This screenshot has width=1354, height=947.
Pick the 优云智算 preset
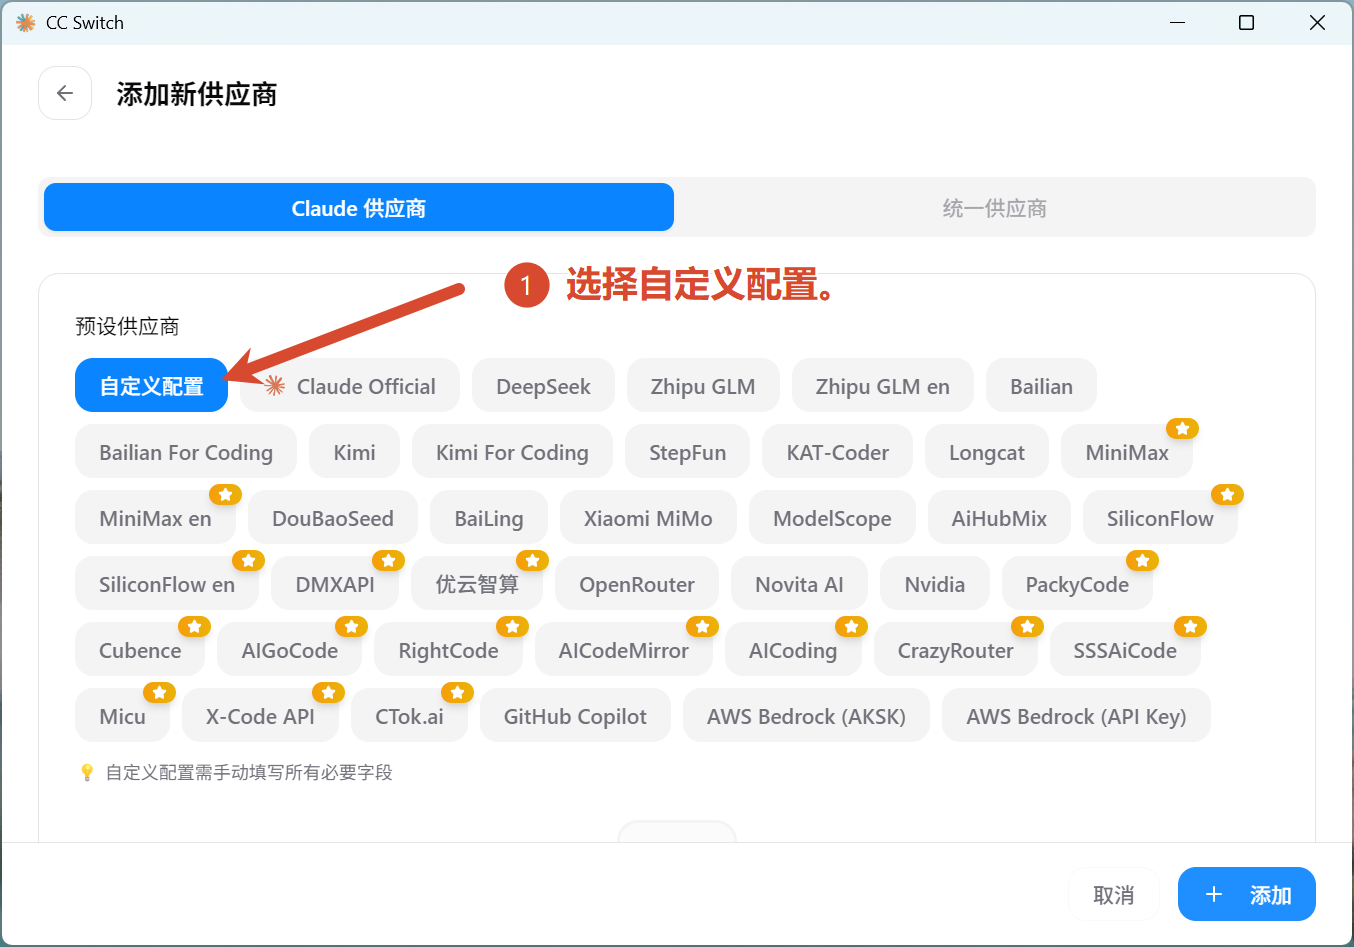[x=477, y=583]
